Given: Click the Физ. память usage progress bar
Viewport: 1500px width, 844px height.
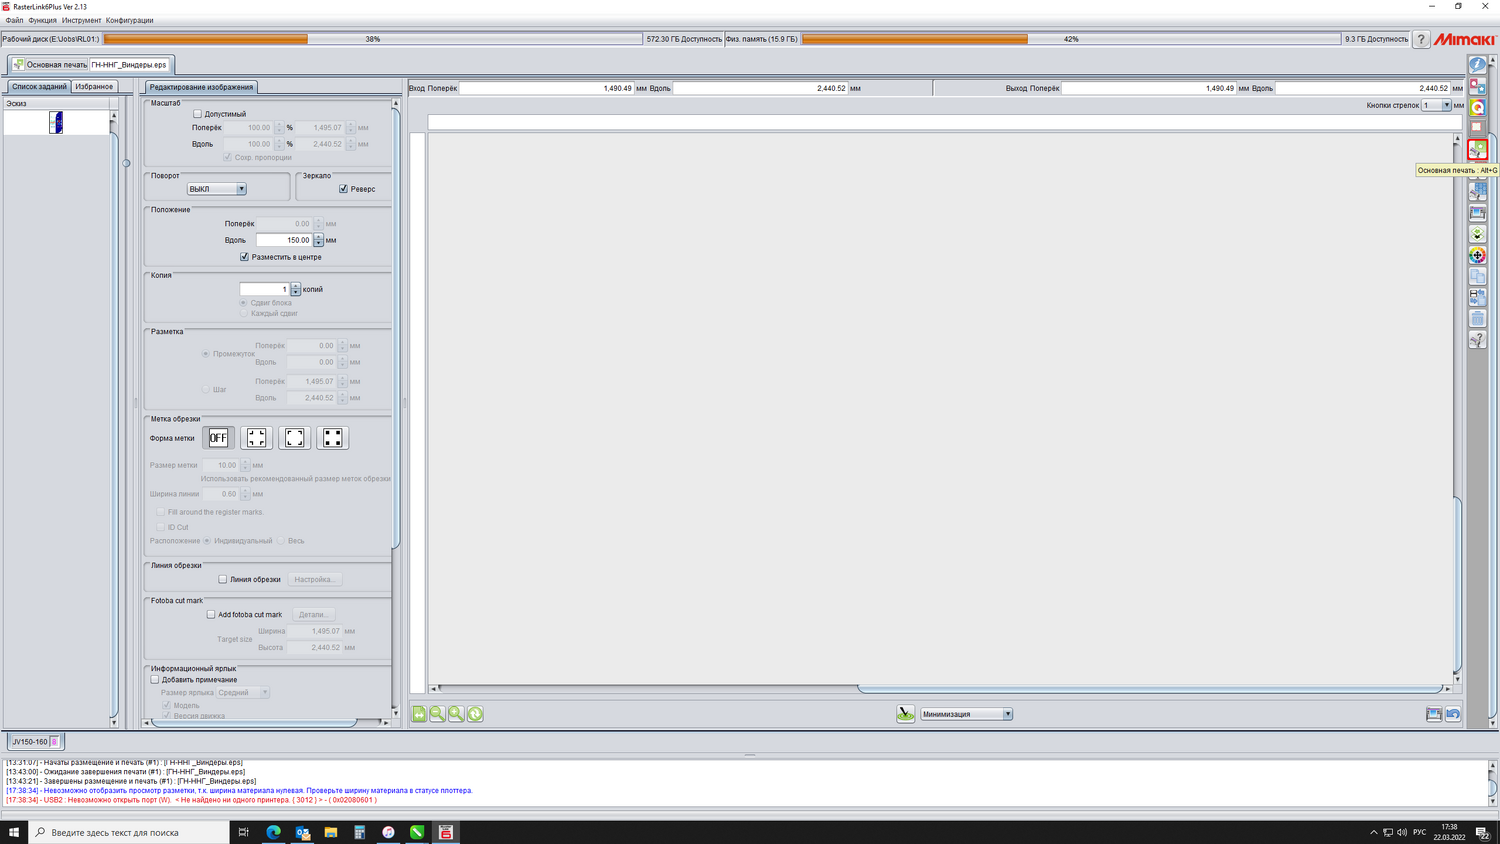Looking at the screenshot, I should pos(1071,39).
